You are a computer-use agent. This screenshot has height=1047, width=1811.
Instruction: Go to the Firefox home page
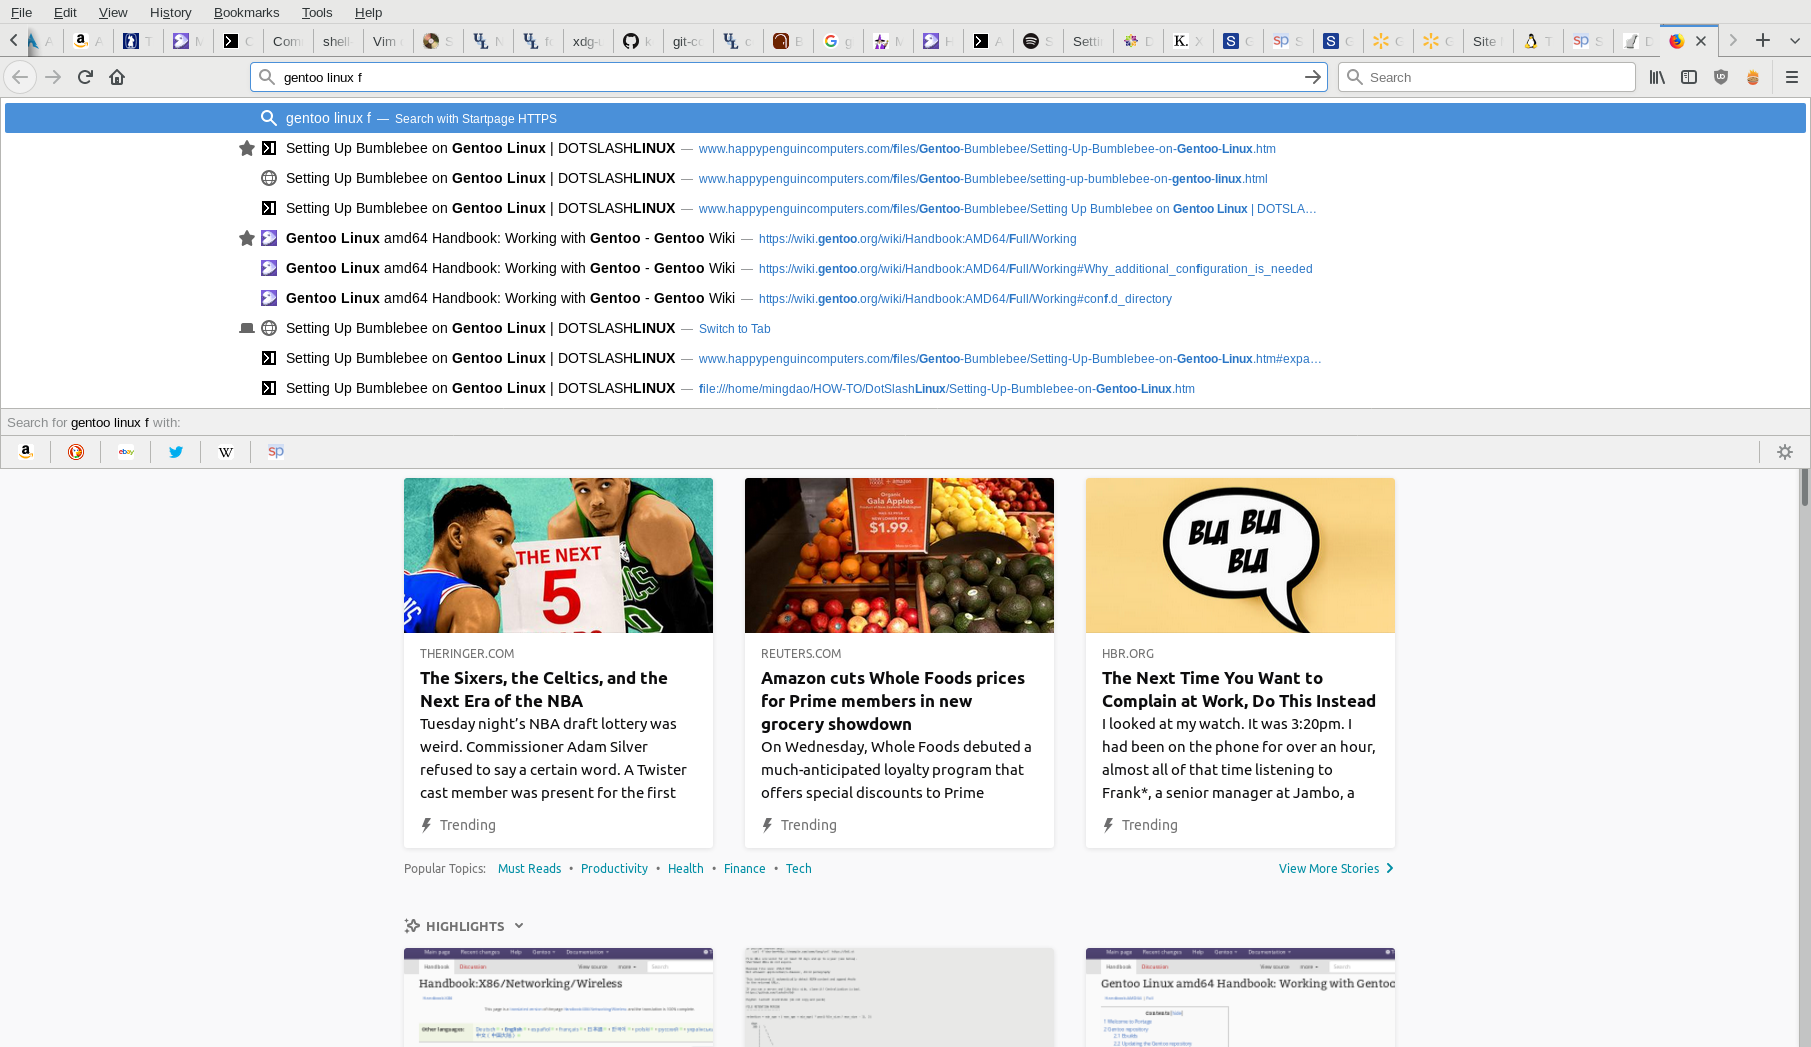coord(117,77)
